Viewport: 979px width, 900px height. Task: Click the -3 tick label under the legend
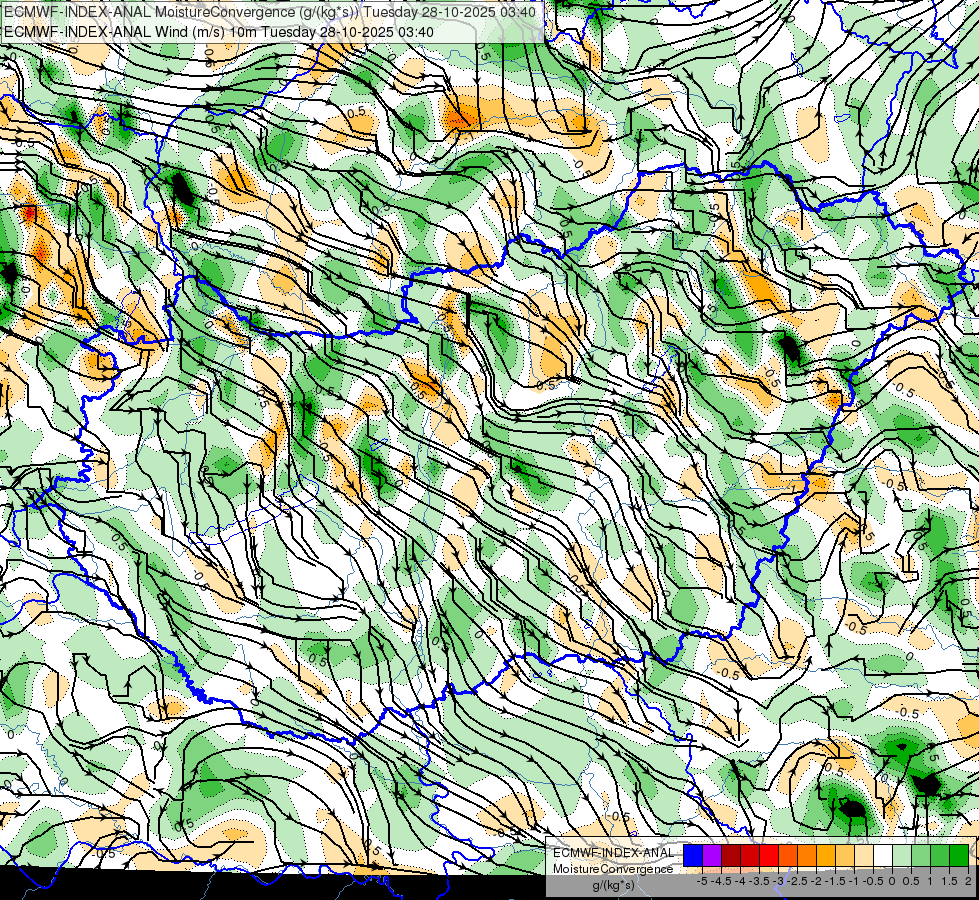(779, 881)
